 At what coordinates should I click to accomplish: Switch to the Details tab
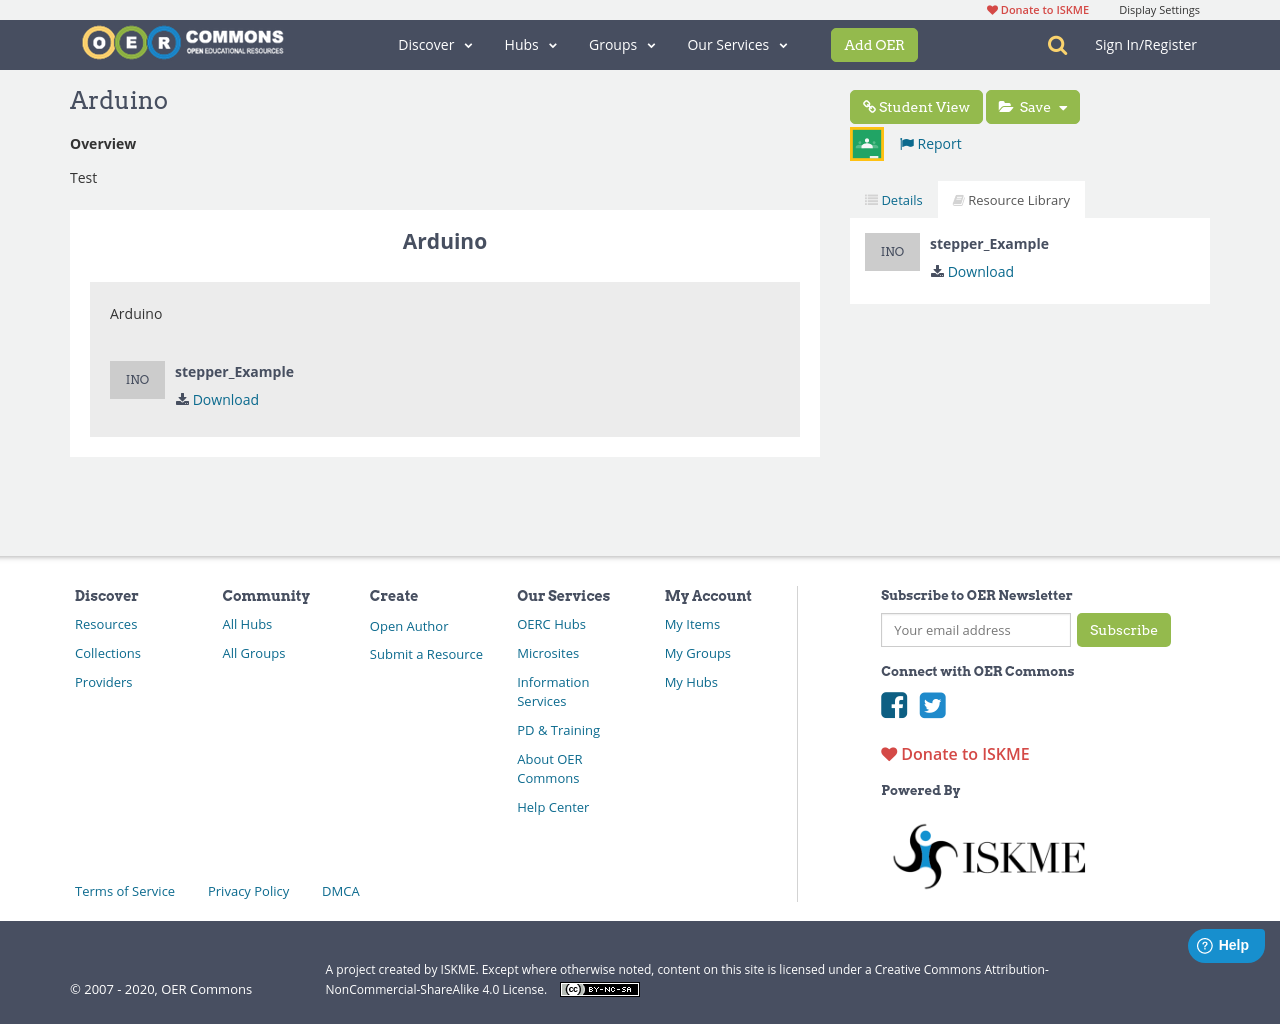(894, 200)
